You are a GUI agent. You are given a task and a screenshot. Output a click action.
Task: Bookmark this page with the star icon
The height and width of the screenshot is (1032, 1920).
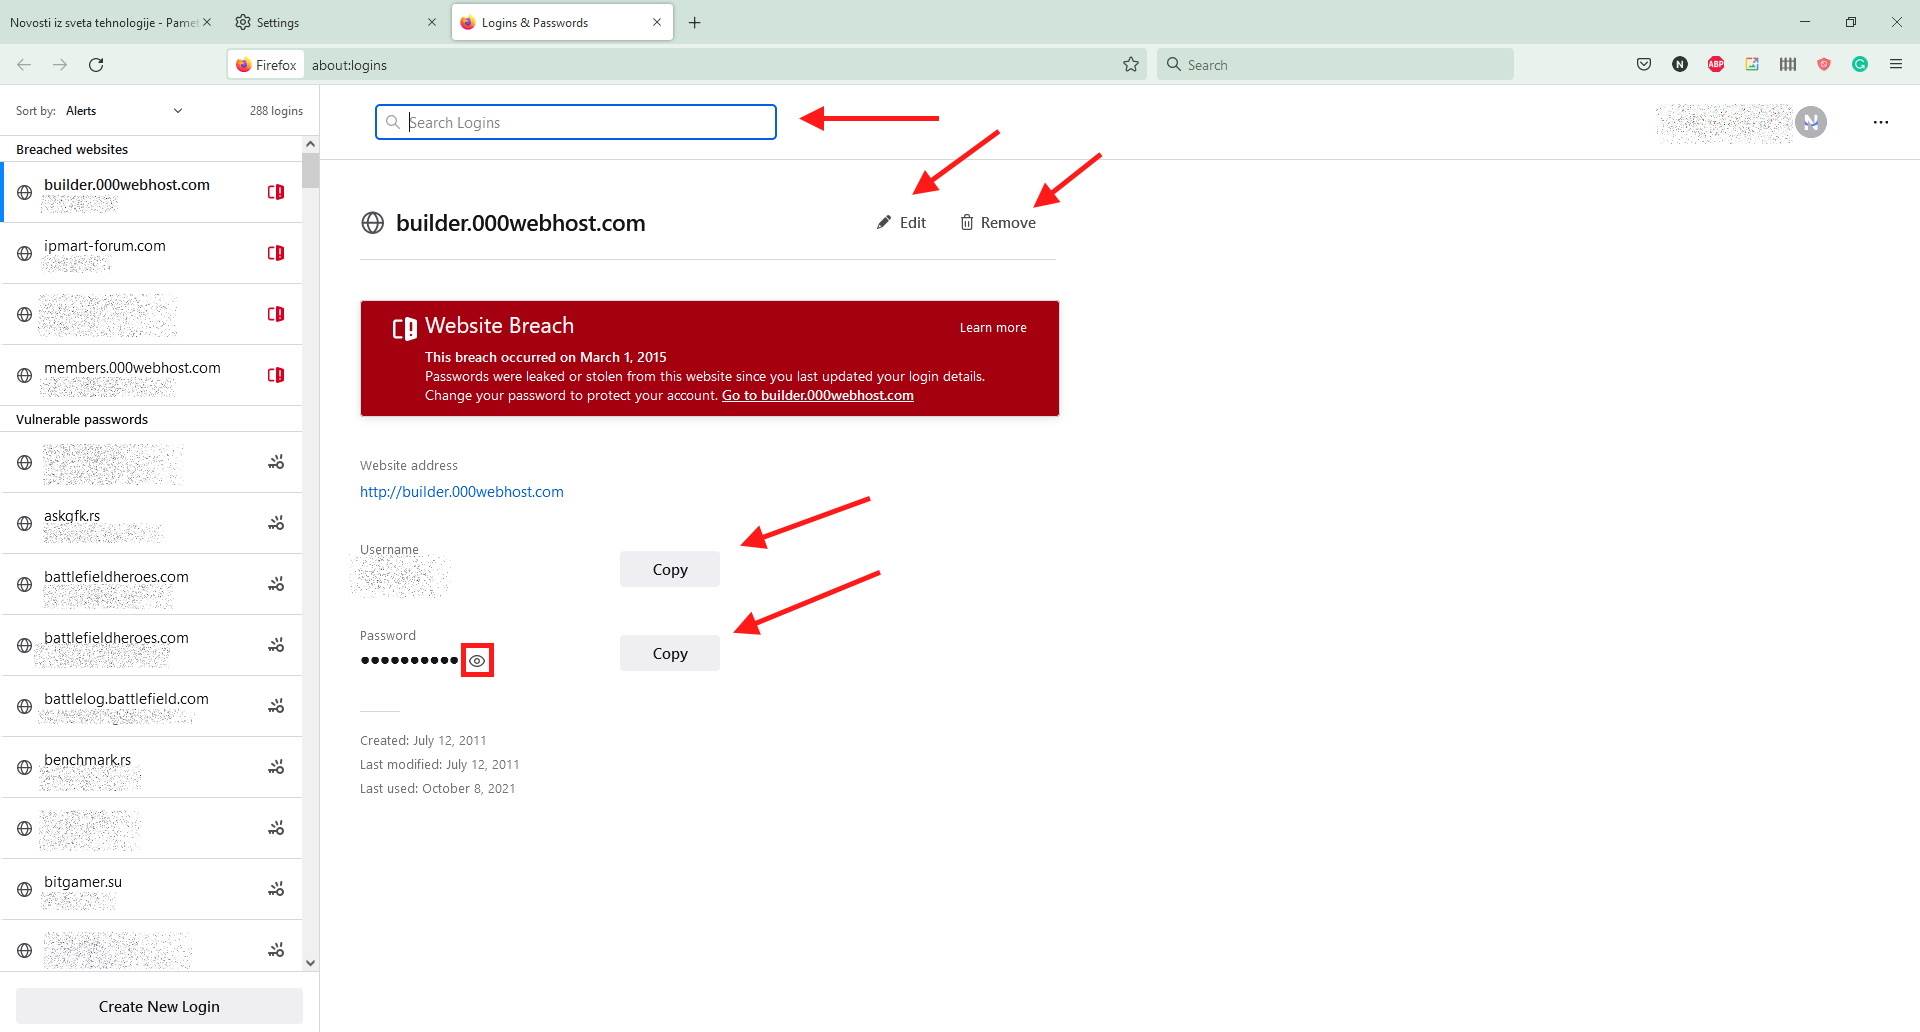[x=1131, y=65]
